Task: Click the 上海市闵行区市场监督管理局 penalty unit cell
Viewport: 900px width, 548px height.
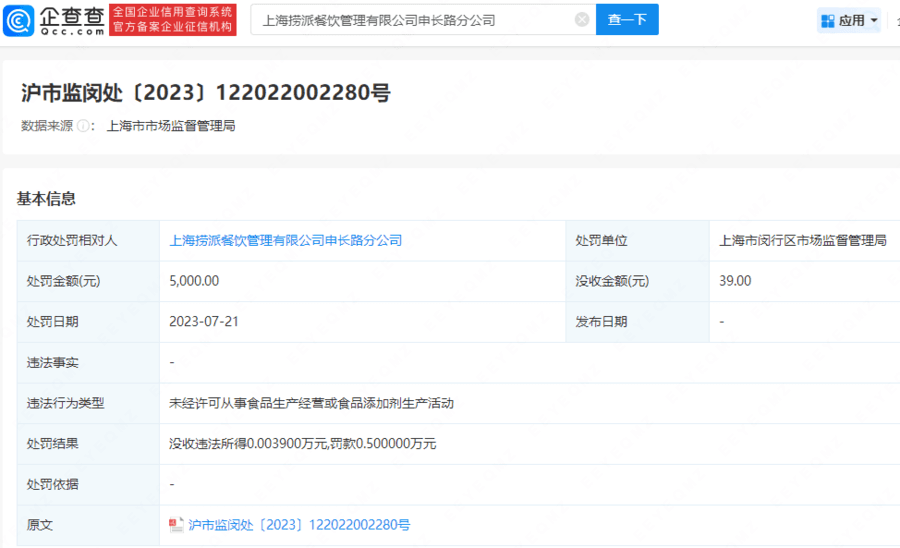Action: [803, 241]
